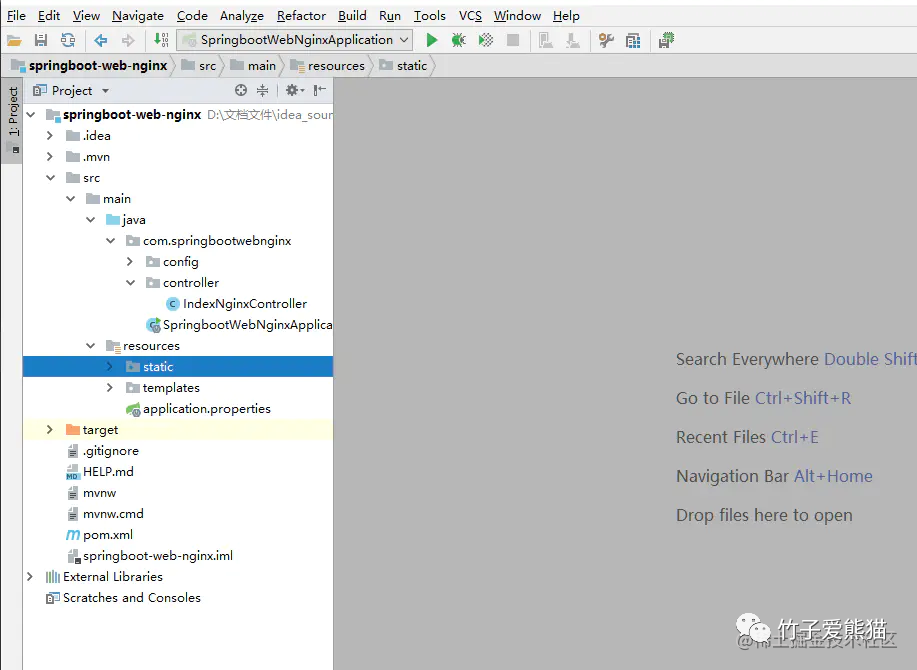Run SpringbootWebNginxApplication with green play icon
917x670 pixels.
[x=432, y=40]
